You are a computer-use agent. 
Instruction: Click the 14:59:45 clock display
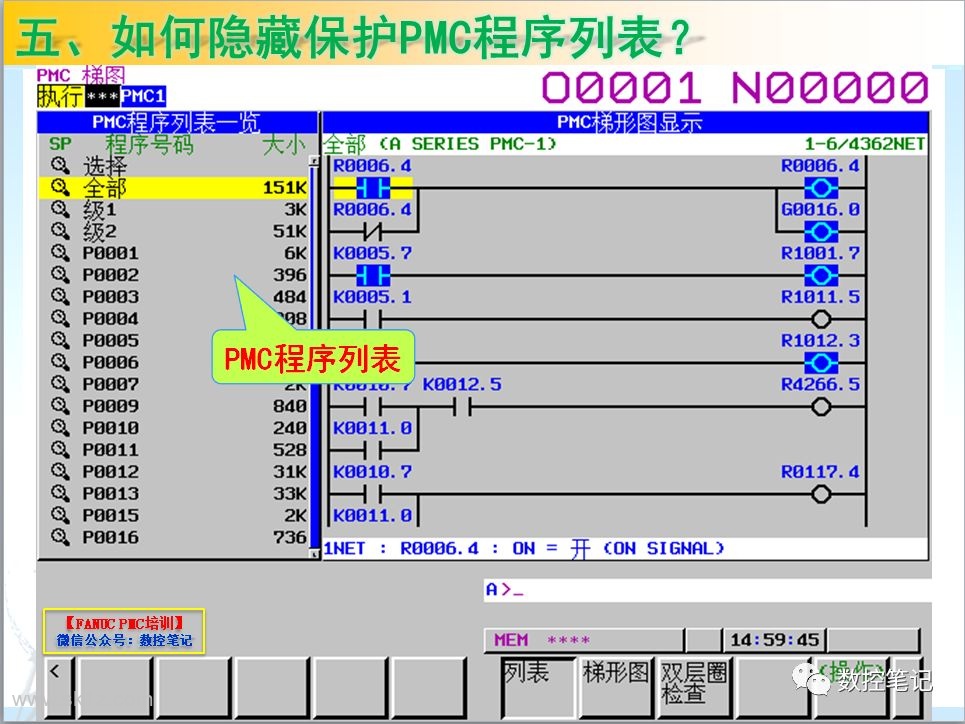(x=774, y=640)
